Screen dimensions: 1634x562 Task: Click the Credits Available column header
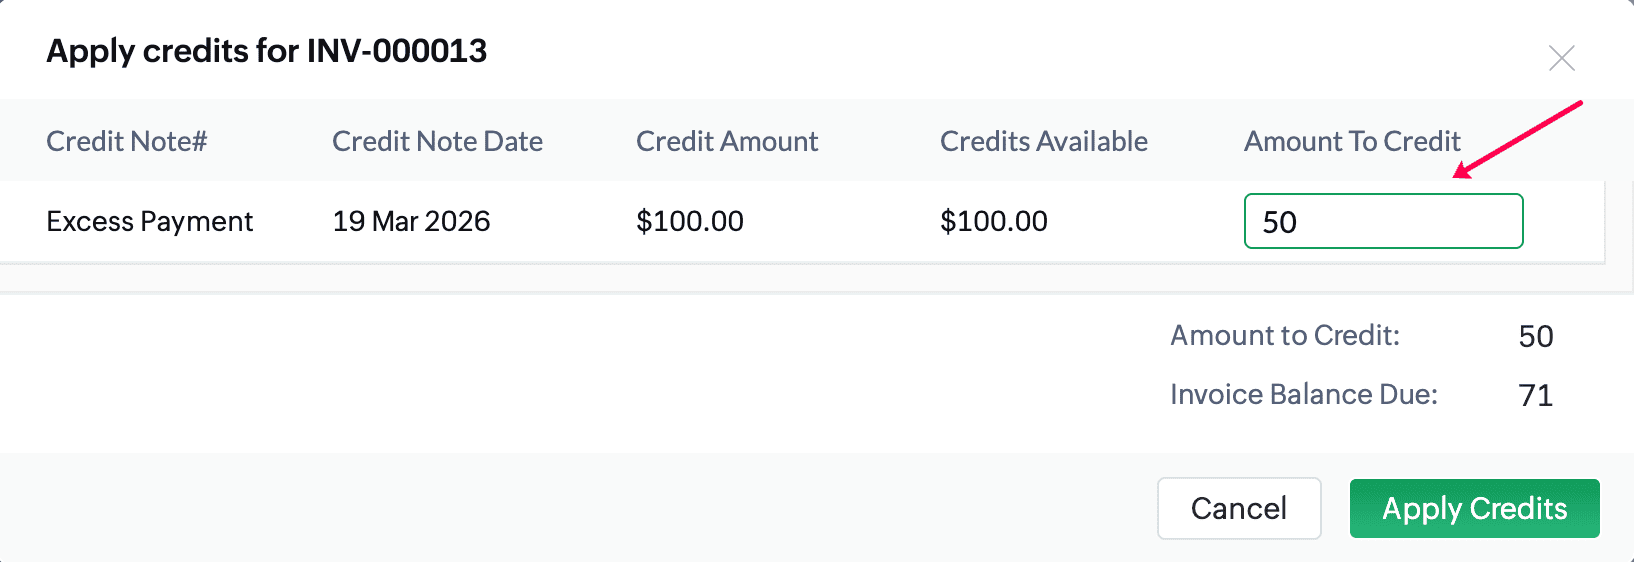coord(1043,141)
